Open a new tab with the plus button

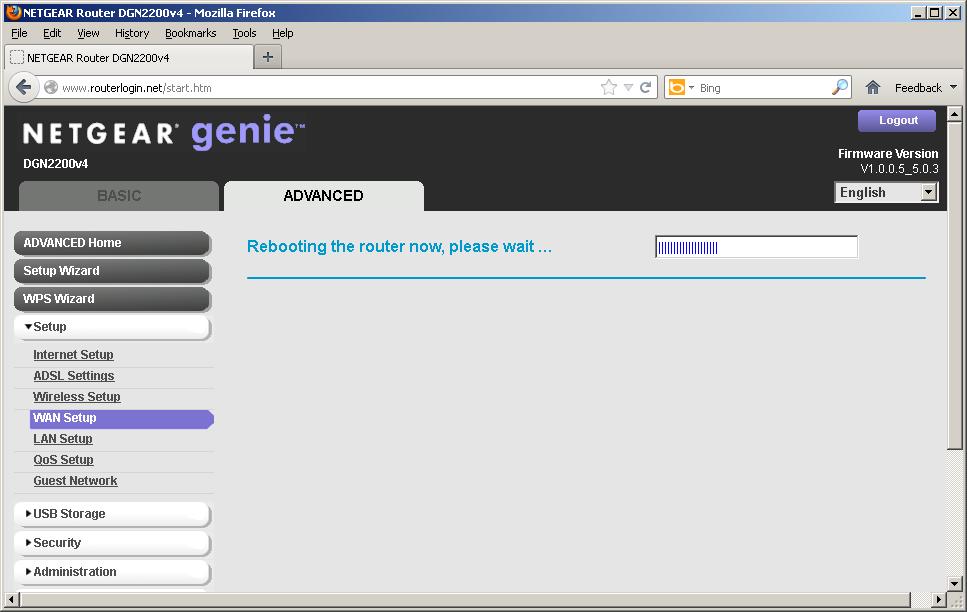(x=268, y=57)
